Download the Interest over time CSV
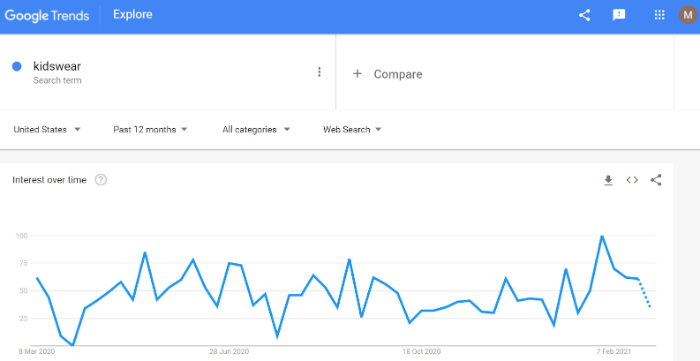This screenshot has width=700, height=361. tap(608, 180)
